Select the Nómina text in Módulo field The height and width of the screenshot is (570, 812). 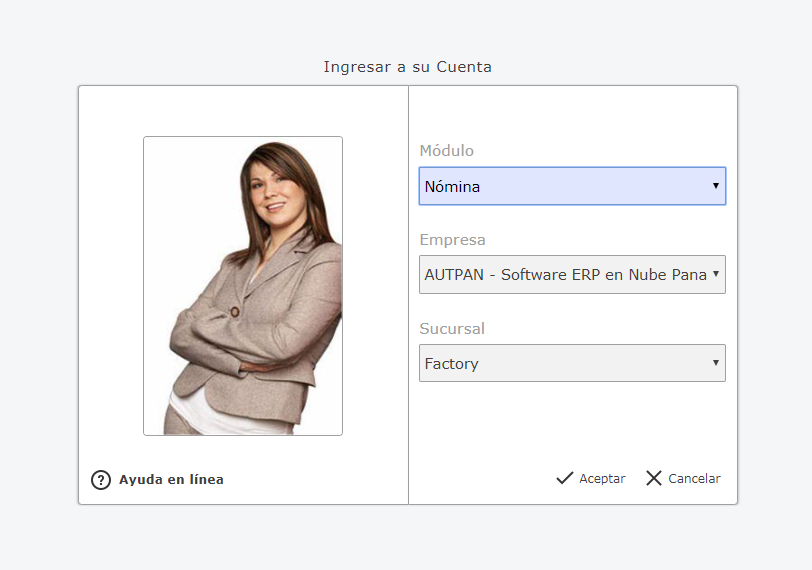coord(452,187)
